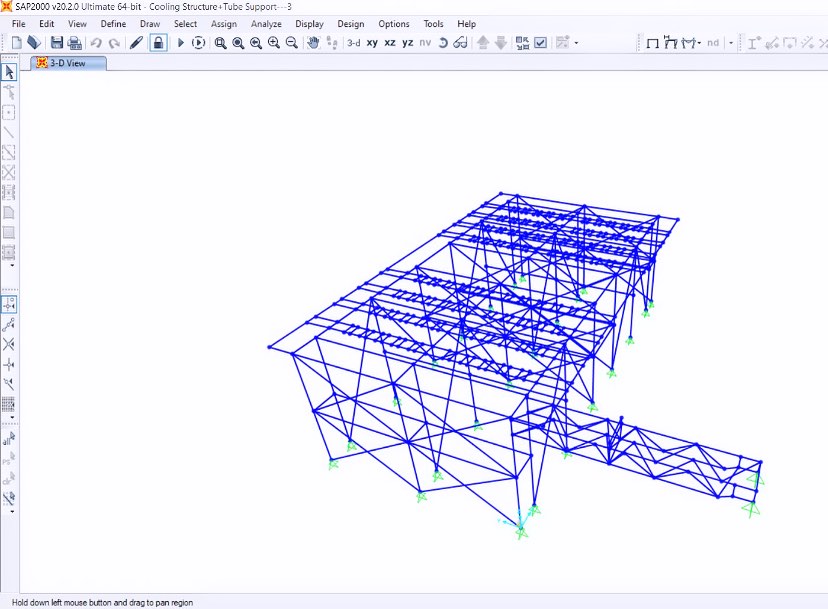Click the Snap to Points icon

(x=9, y=304)
